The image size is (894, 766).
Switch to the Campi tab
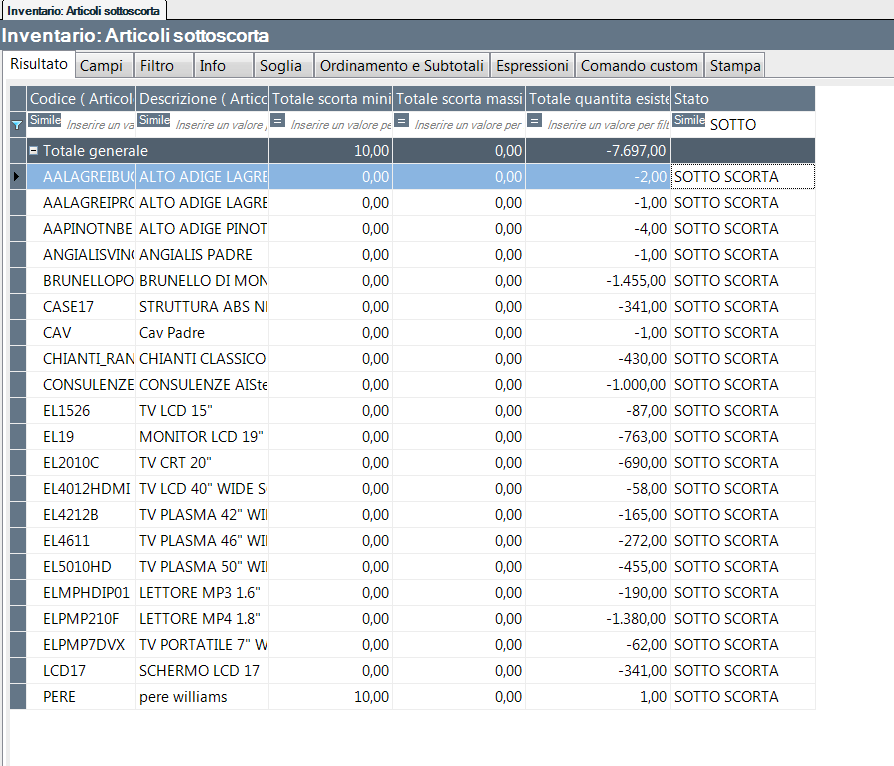click(101, 66)
